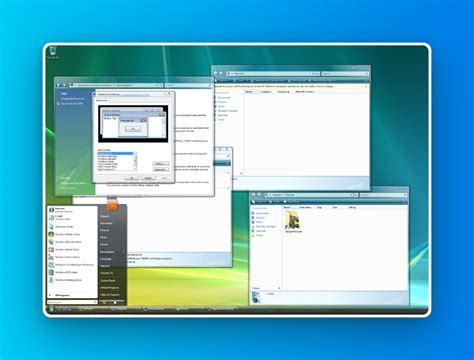Open the Sample Pictures folder
Image resolution: width=474 pixels, height=360 pixels.
pyautogui.click(x=293, y=223)
